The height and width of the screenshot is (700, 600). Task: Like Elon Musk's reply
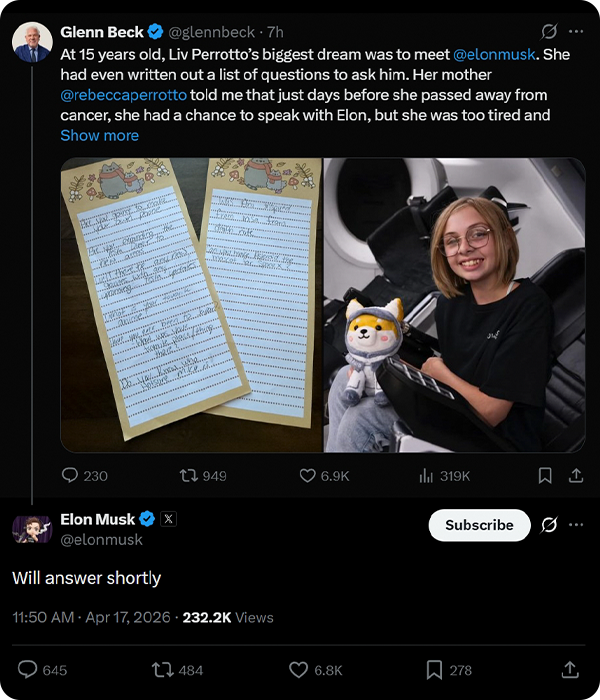pos(299,670)
